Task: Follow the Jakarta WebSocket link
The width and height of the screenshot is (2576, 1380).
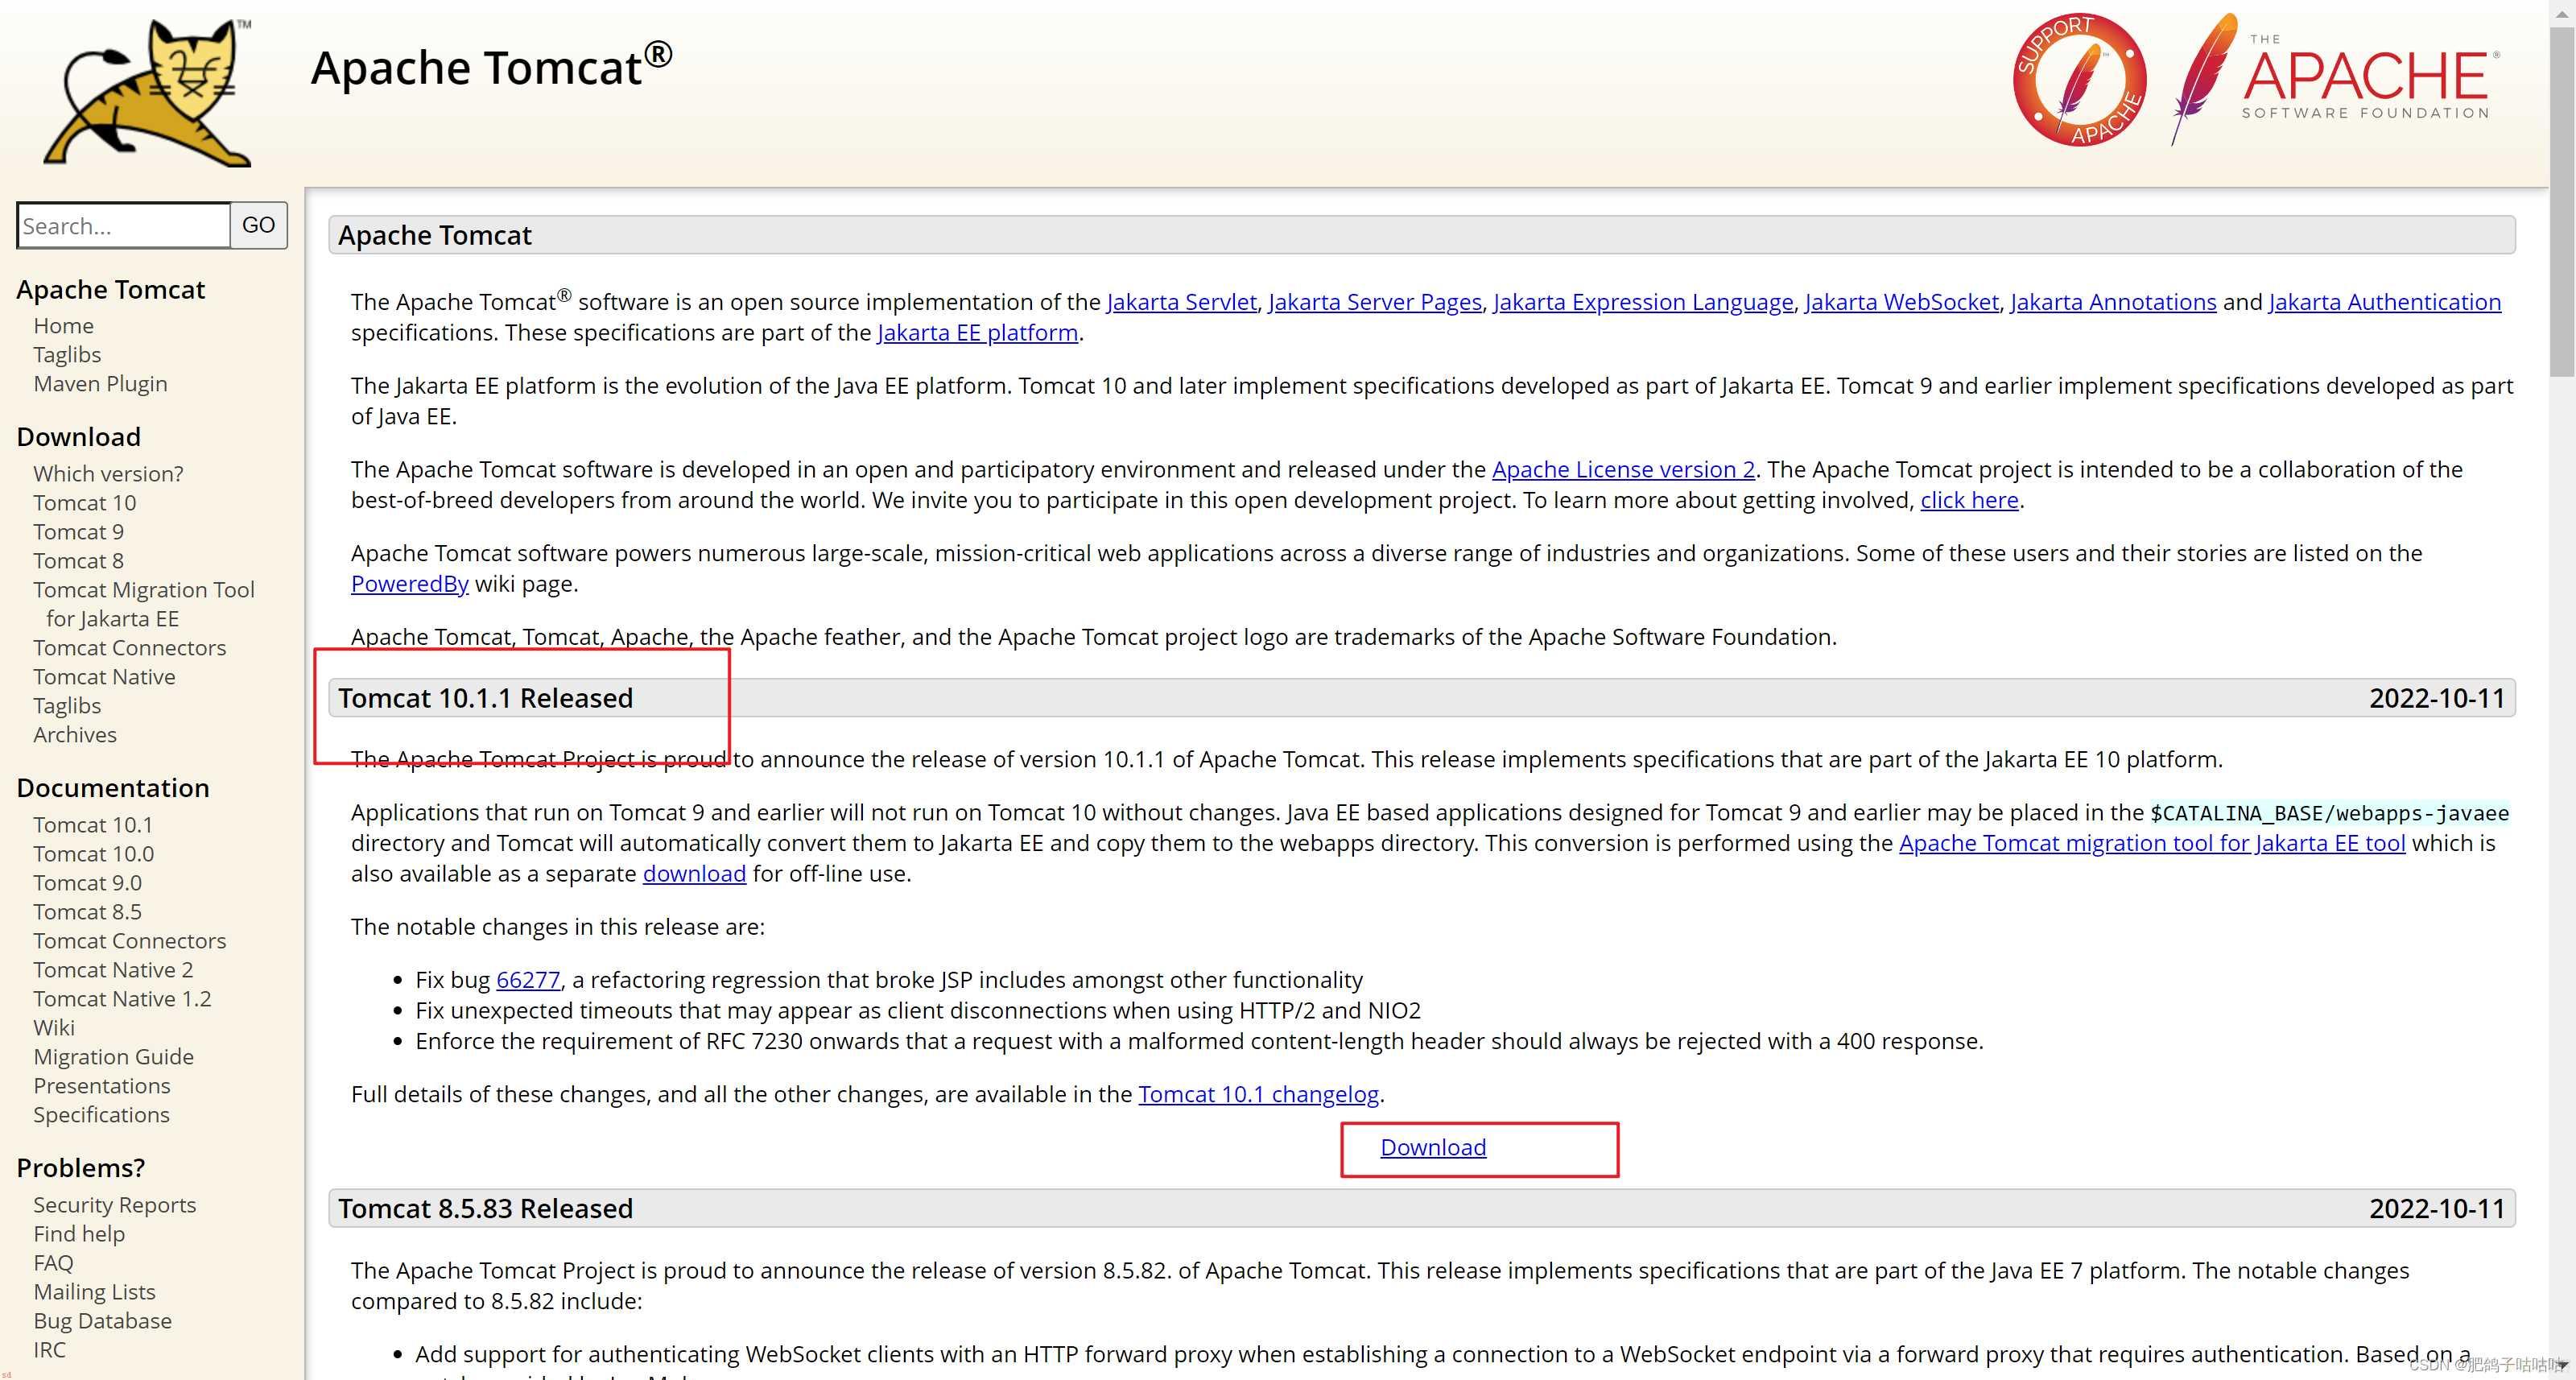Action: click(1902, 302)
